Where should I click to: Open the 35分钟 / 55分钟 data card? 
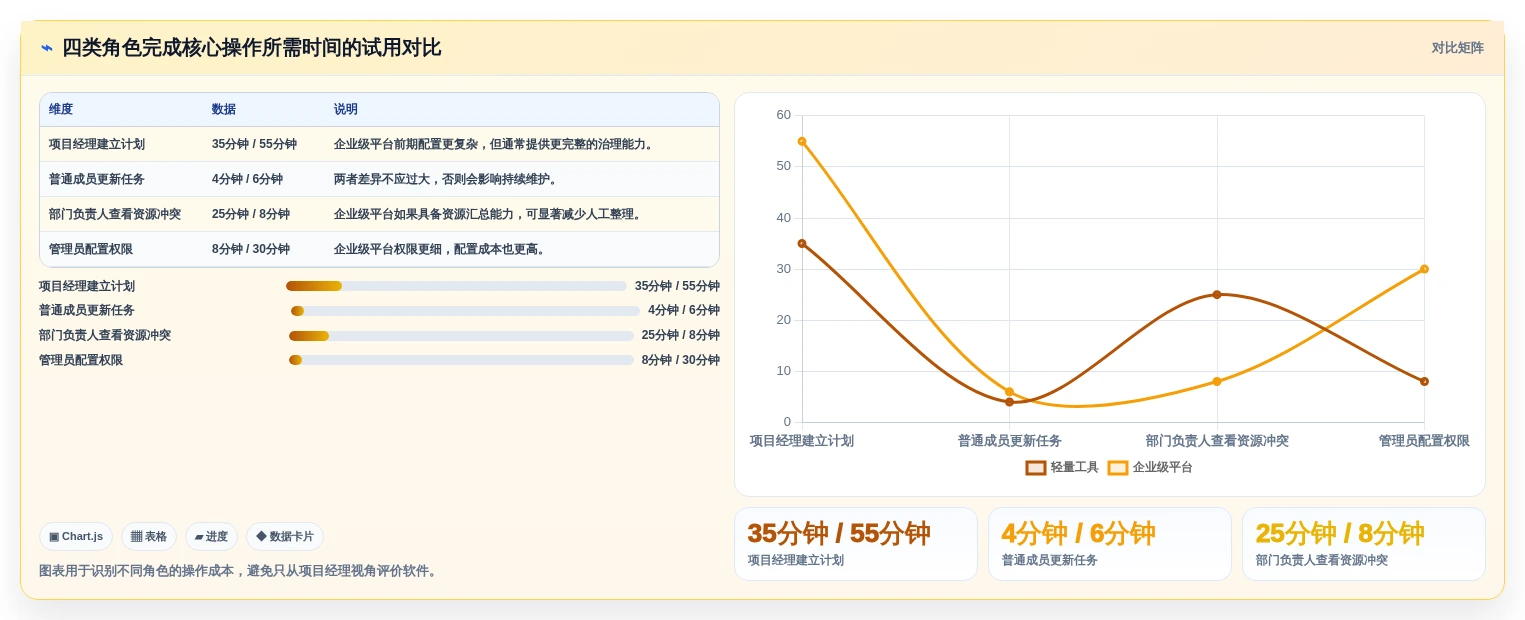click(x=856, y=544)
